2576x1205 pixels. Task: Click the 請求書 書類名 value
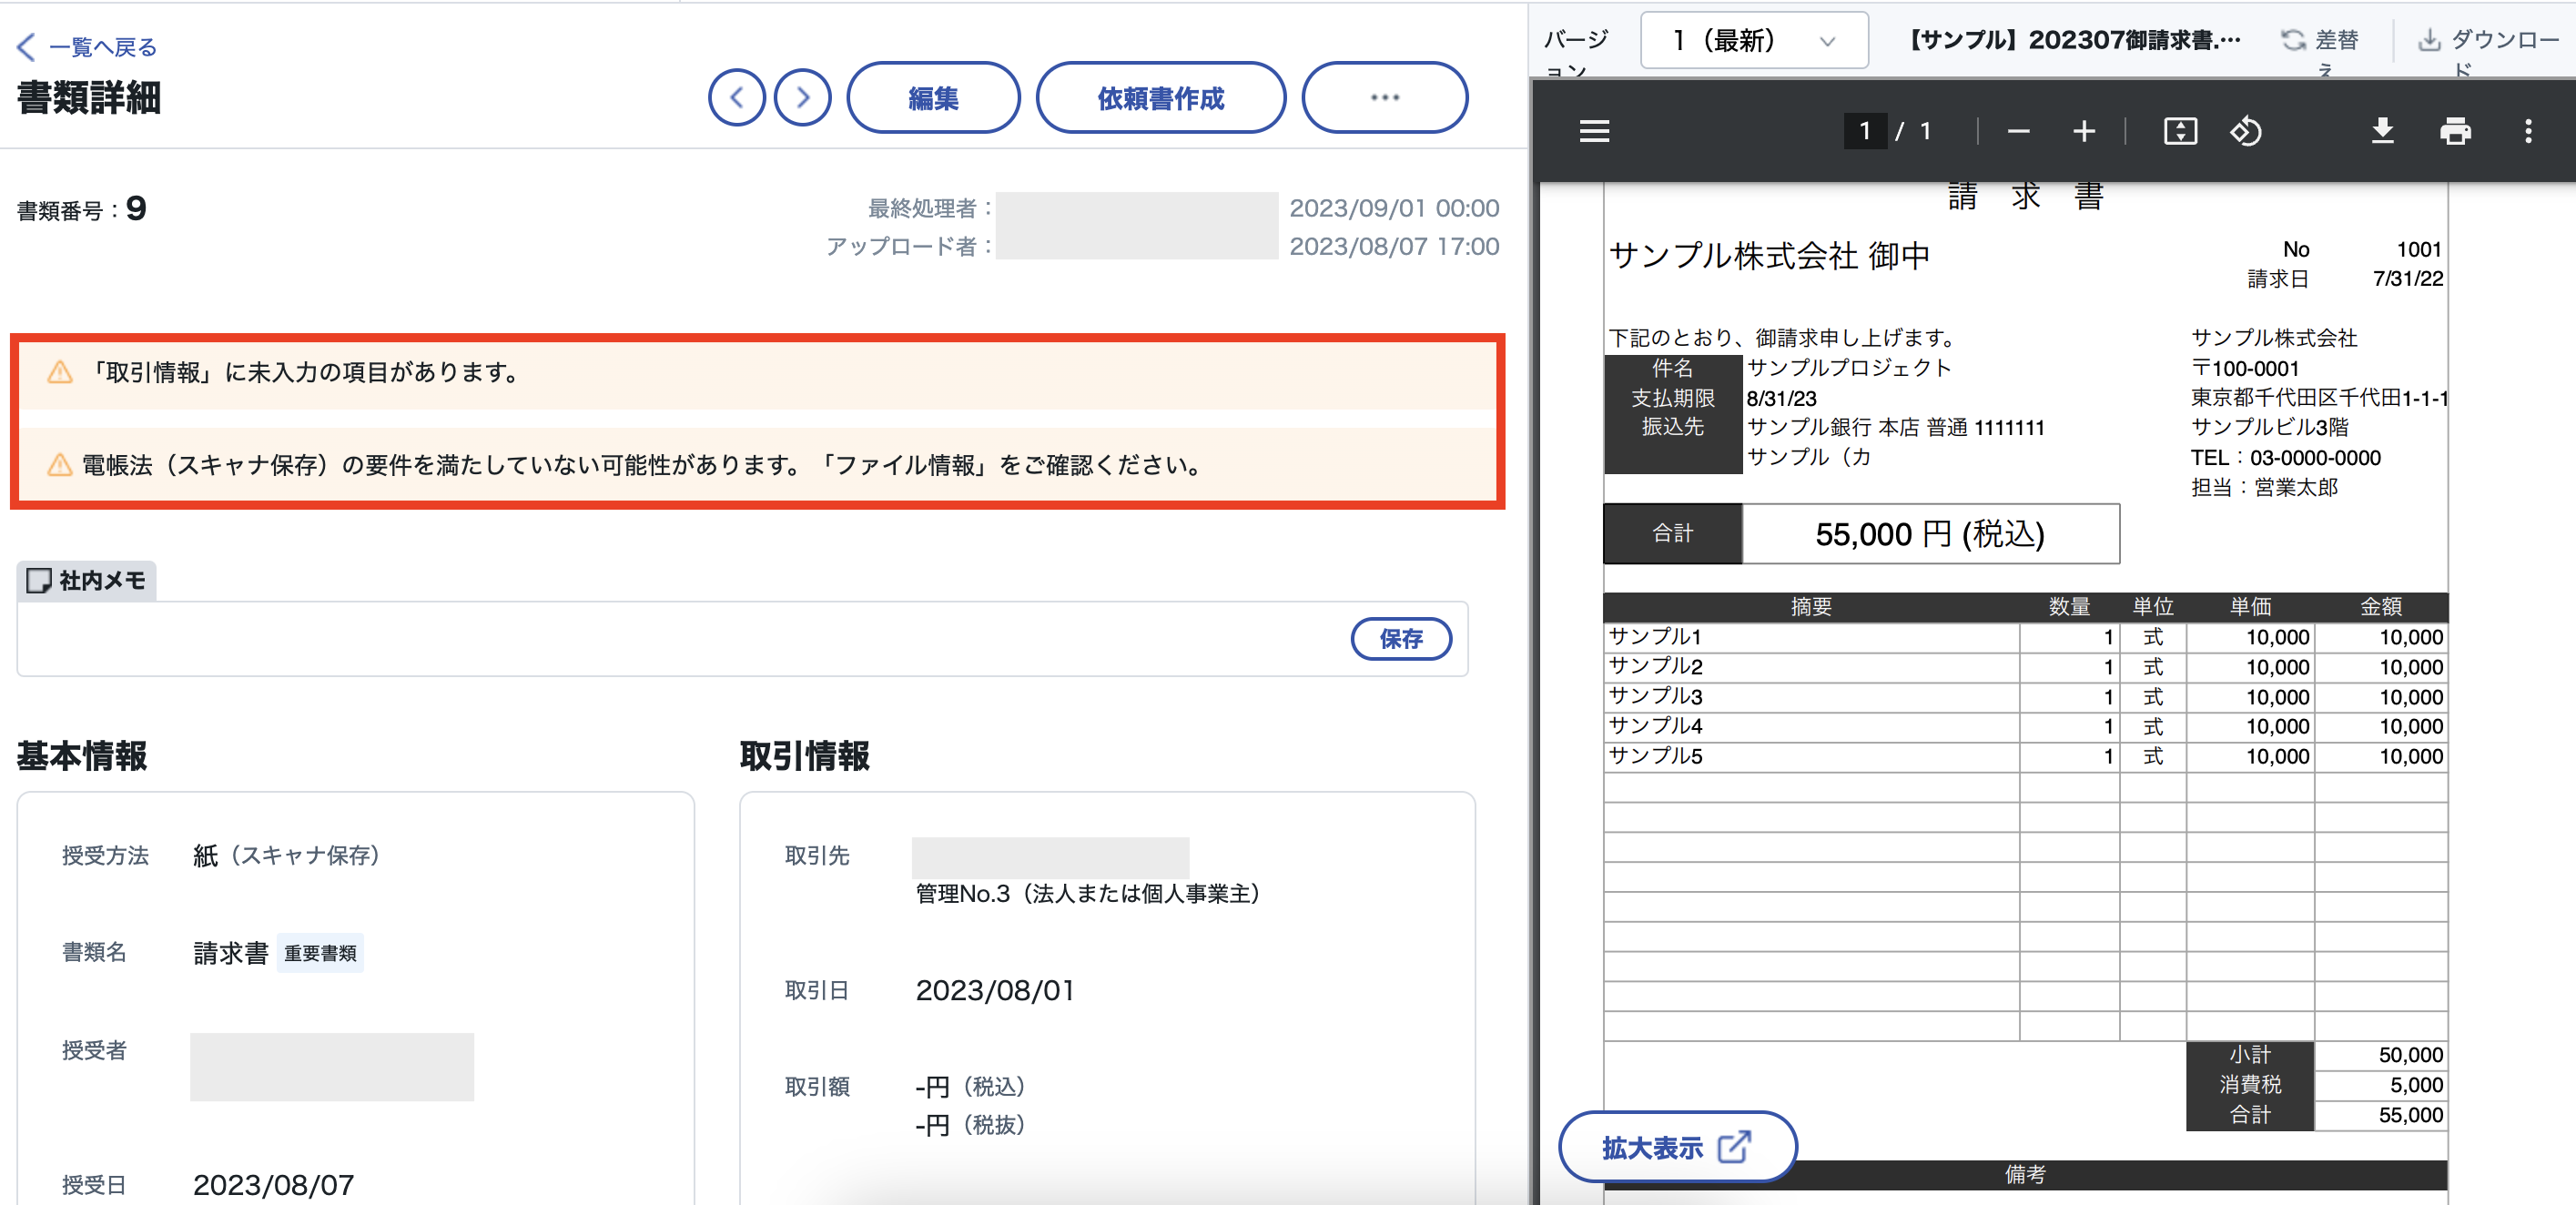pos(231,953)
